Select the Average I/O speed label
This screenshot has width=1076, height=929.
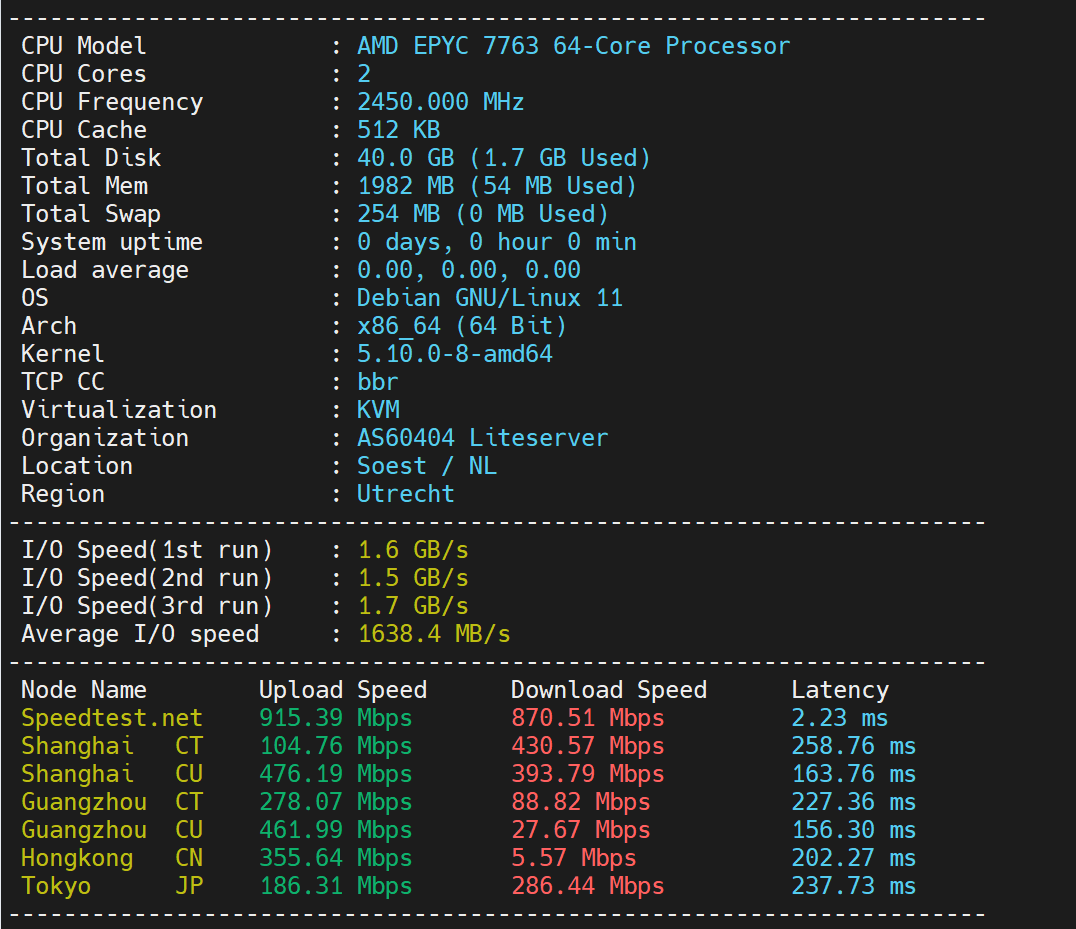(x=140, y=635)
